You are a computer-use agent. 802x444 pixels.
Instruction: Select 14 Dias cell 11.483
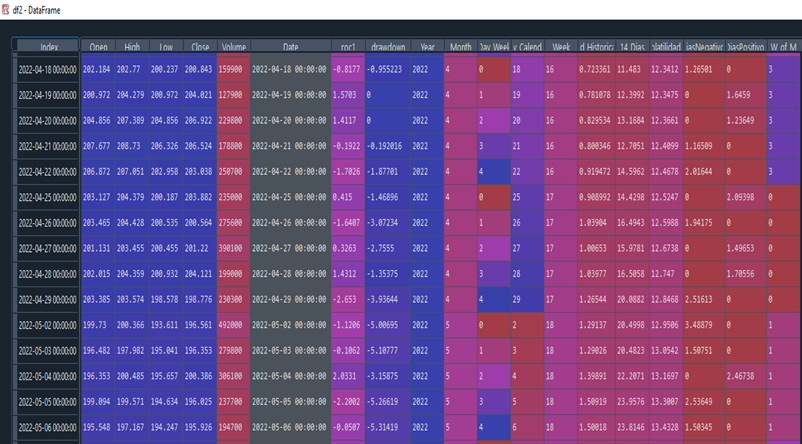[x=633, y=70]
